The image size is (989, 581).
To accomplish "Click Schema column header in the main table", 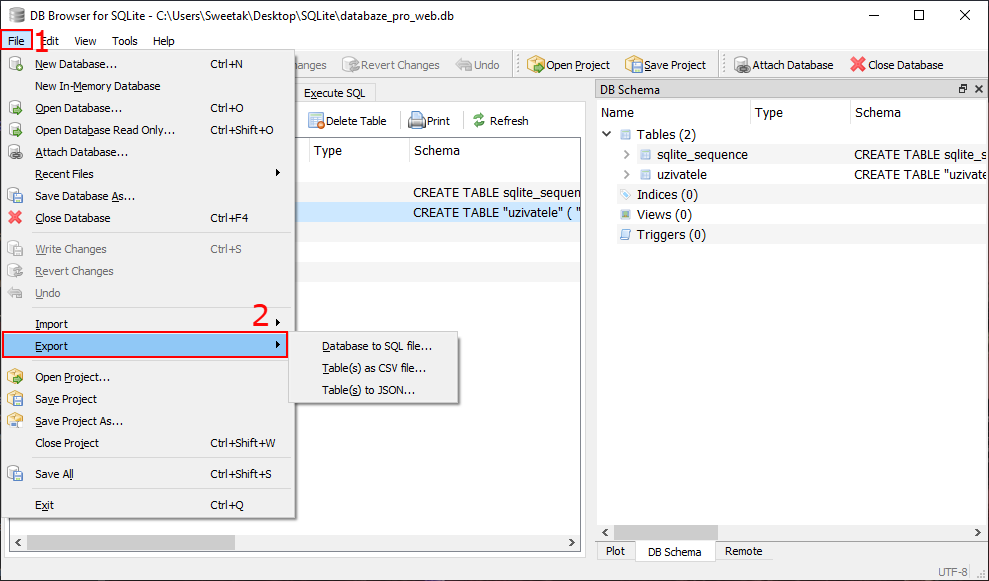I will click(494, 151).
